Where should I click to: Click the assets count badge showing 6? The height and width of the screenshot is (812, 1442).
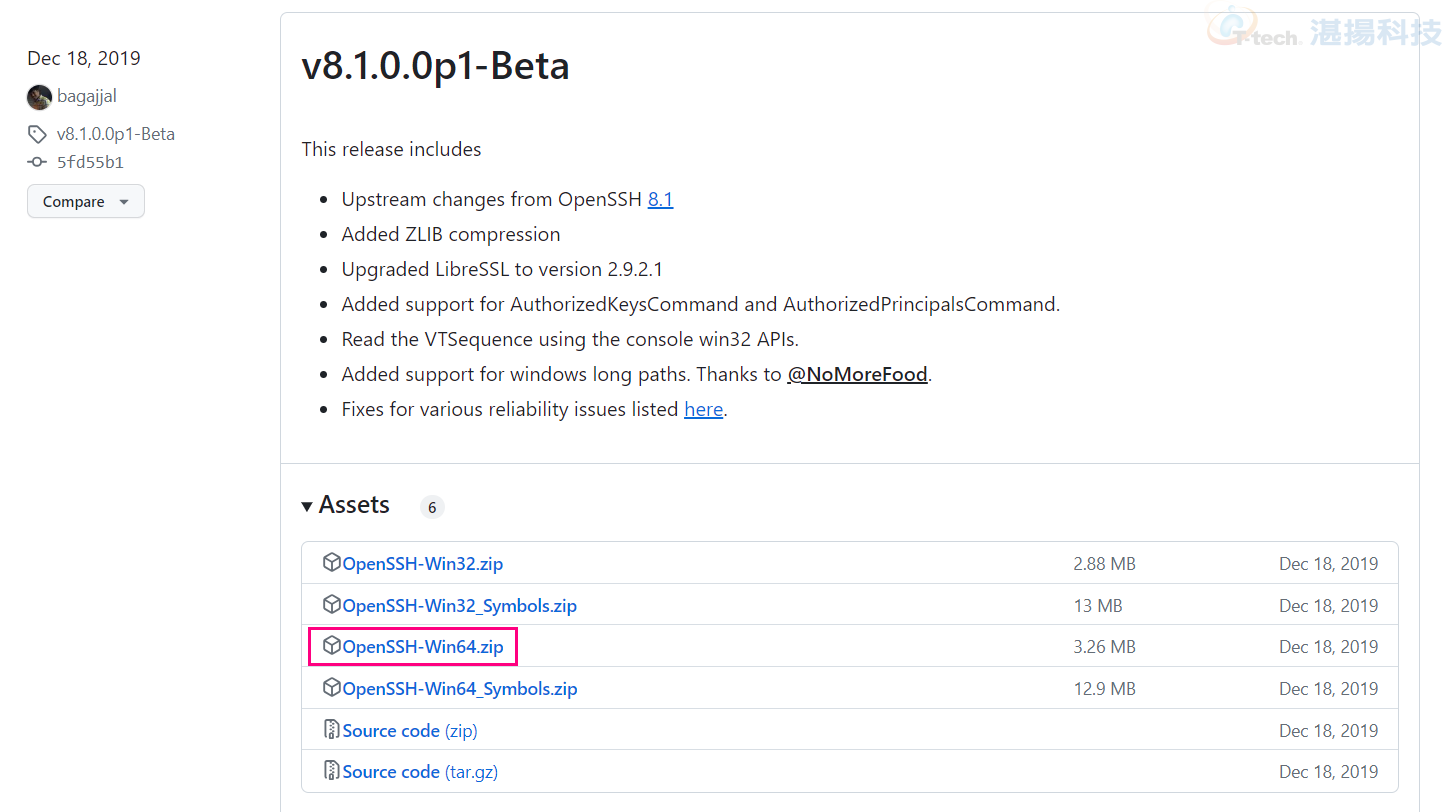pyautogui.click(x=432, y=507)
